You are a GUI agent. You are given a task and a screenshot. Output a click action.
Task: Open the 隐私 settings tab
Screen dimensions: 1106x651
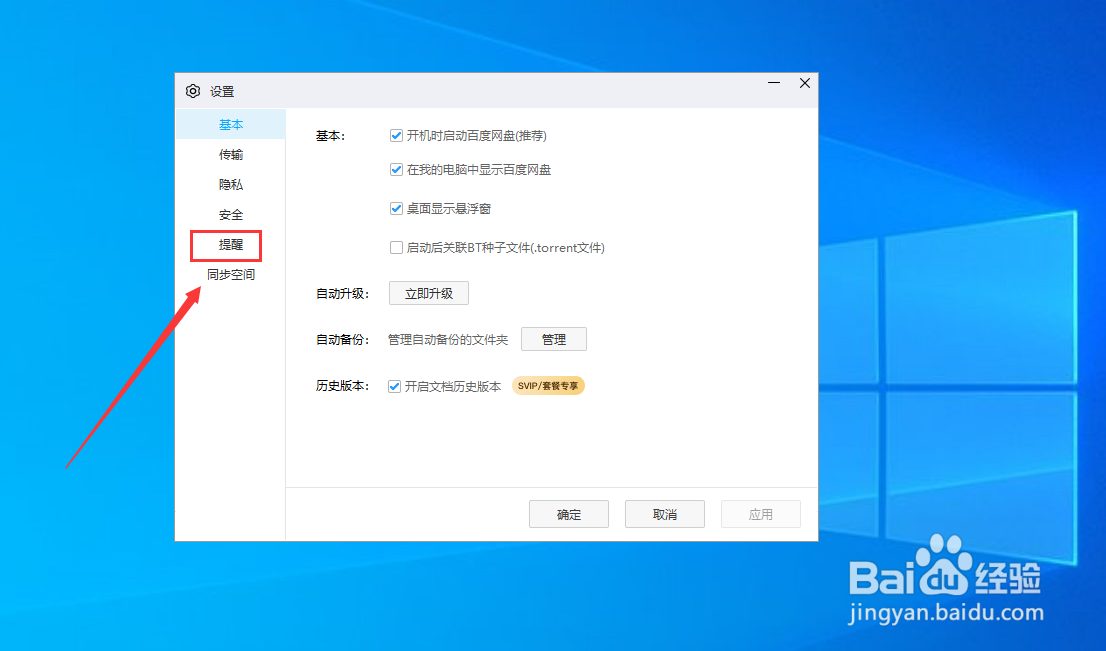[x=230, y=185]
